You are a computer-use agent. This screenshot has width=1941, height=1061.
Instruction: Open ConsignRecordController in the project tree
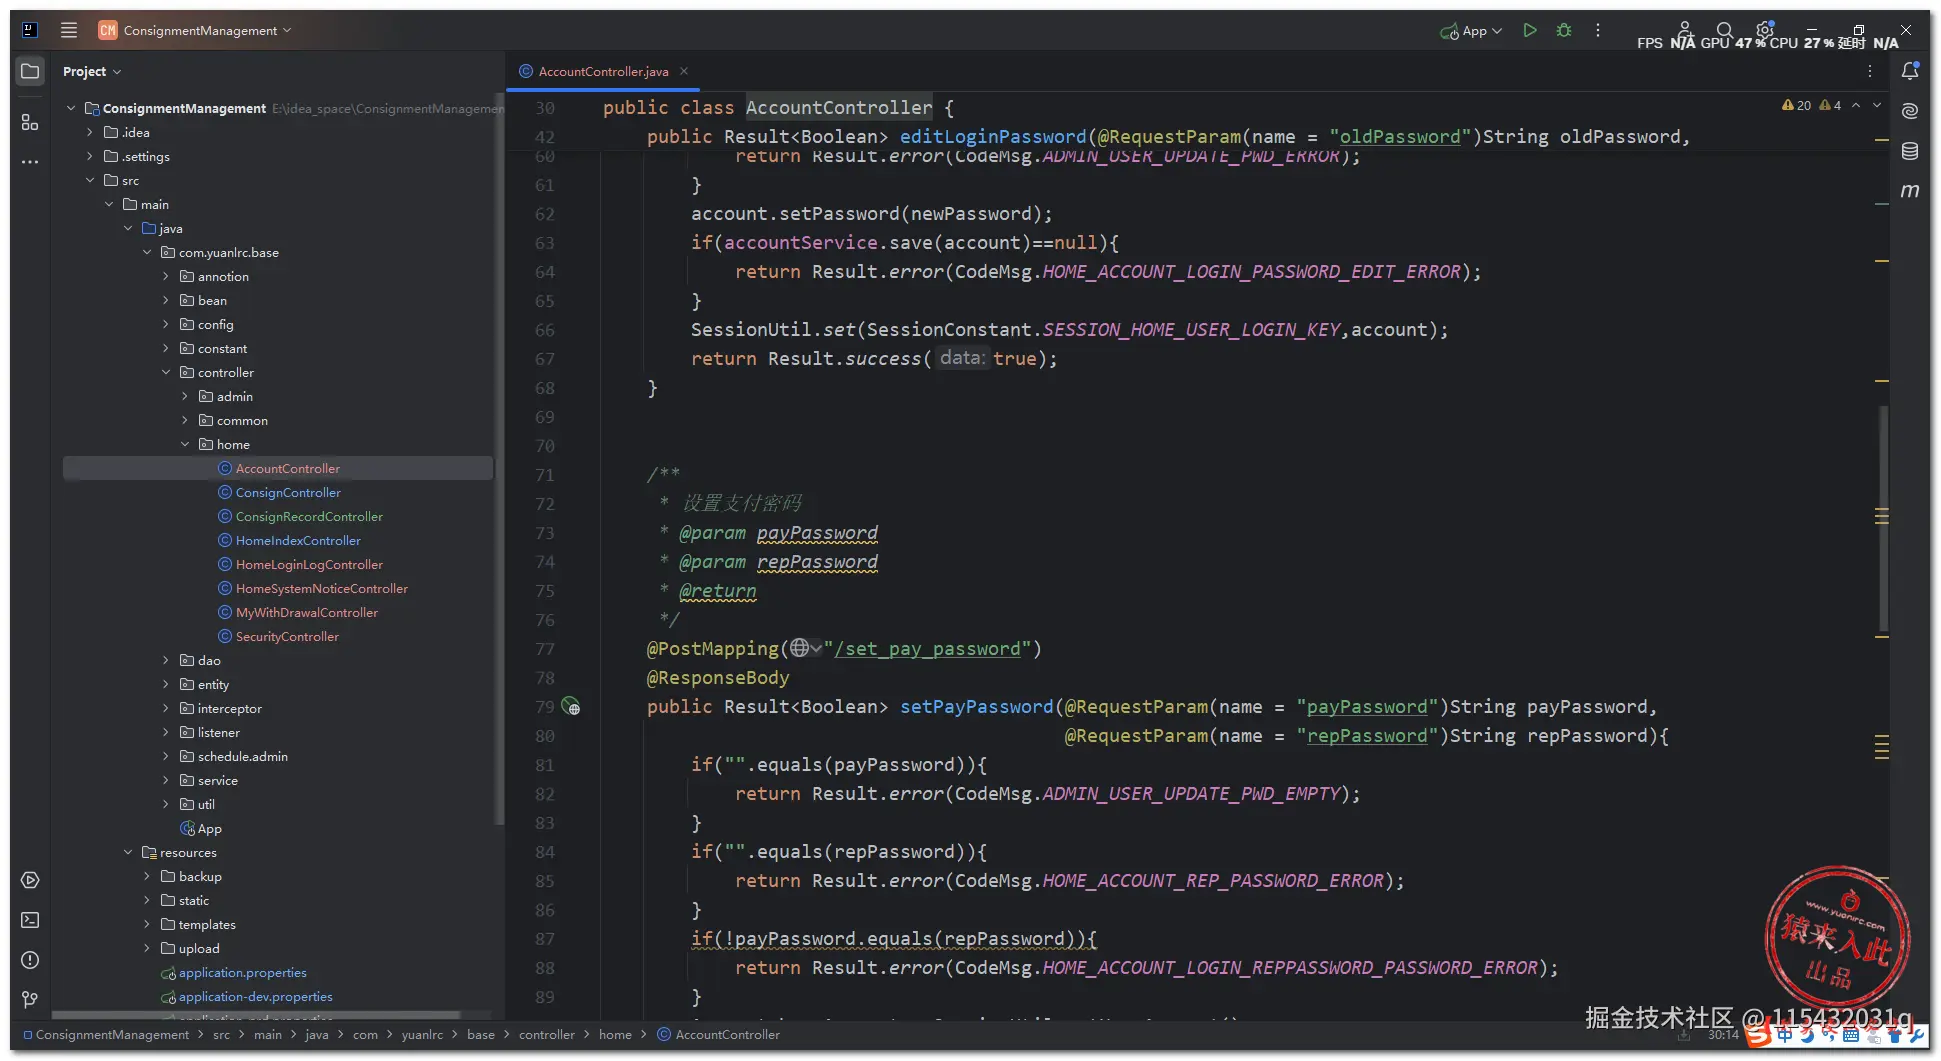(x=309, y=516)
